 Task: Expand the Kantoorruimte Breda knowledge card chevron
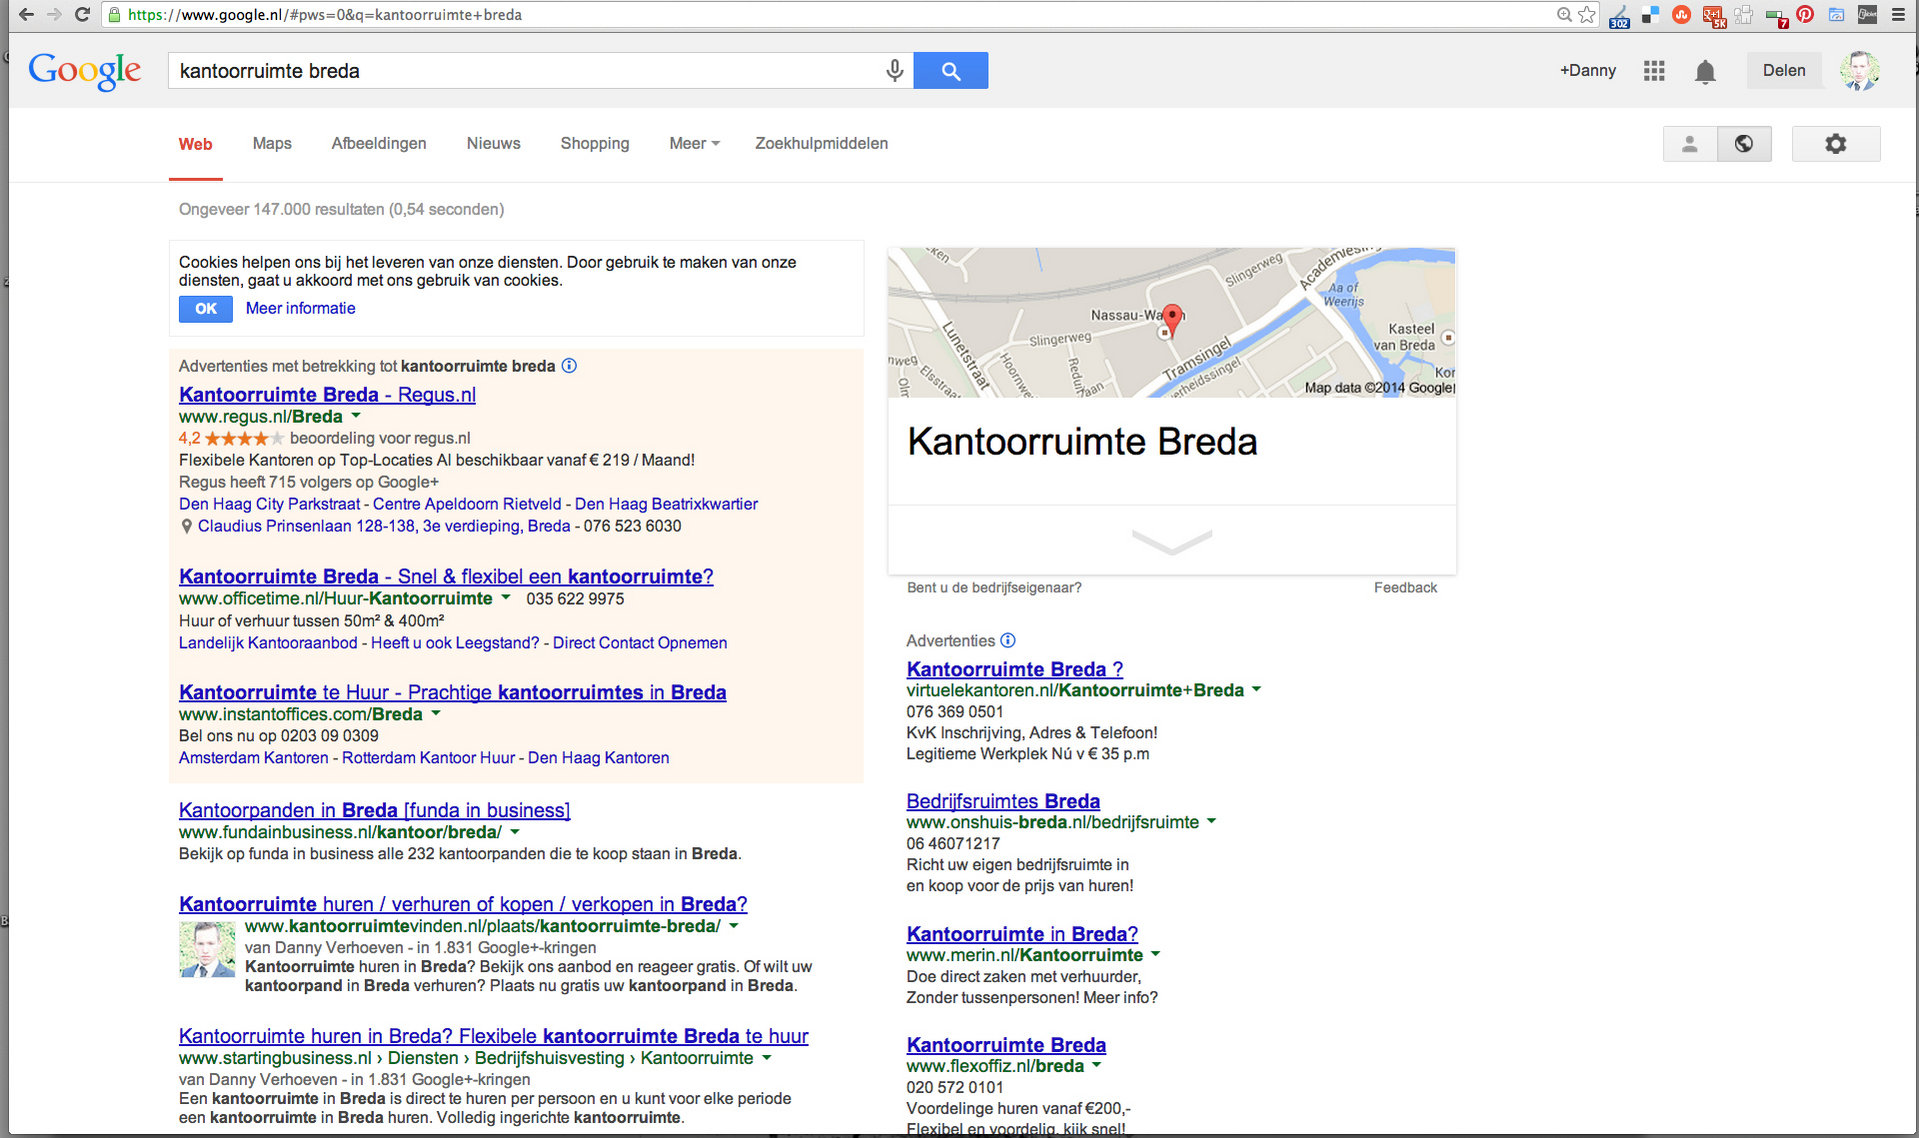[1172, 541]
